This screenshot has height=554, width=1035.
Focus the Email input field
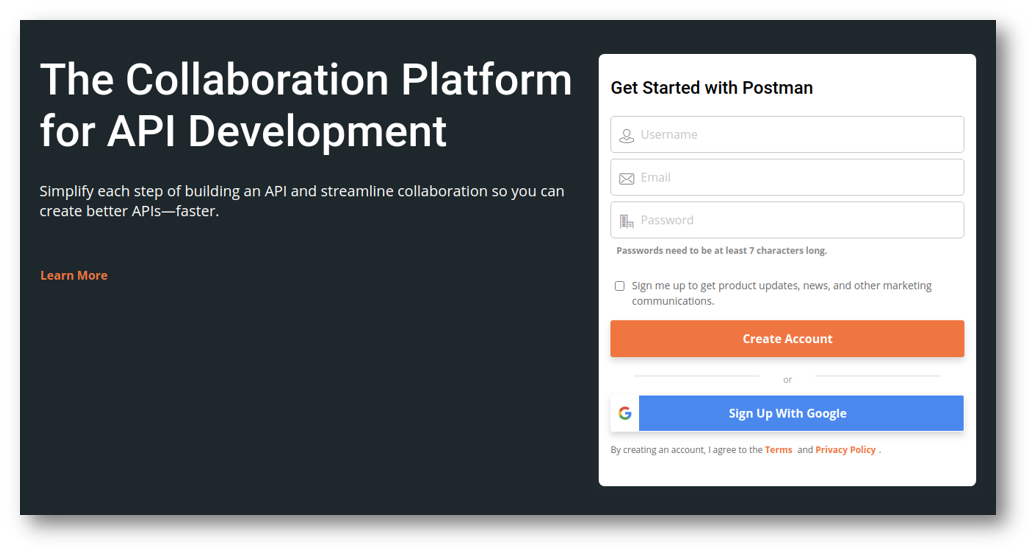[x=787, y=178]
